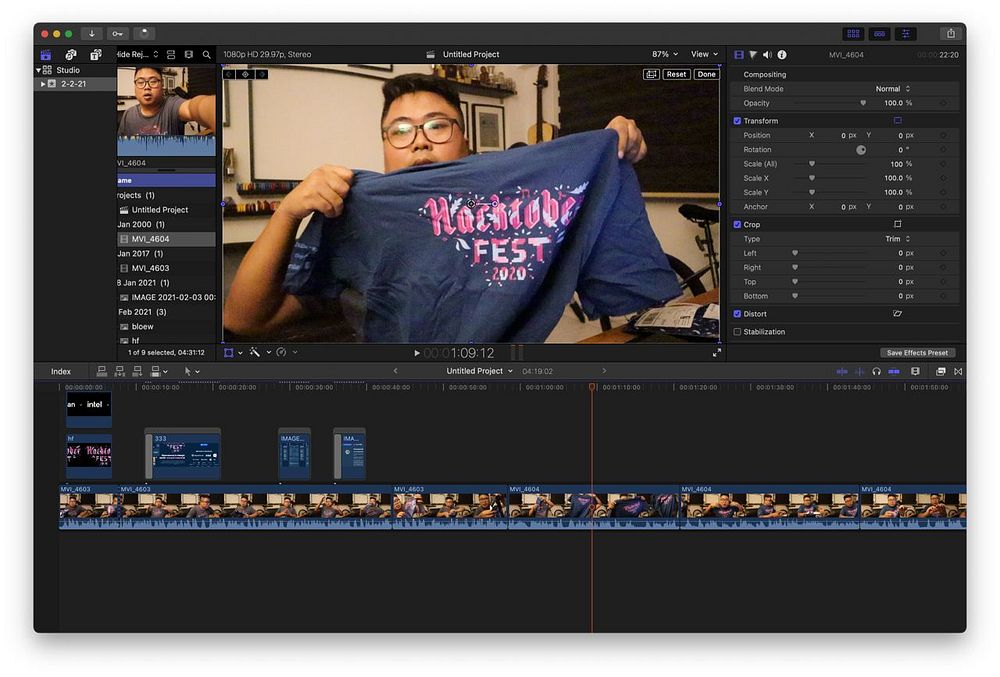Open the viewer zoom 87% dropdown

pos(665,55)
